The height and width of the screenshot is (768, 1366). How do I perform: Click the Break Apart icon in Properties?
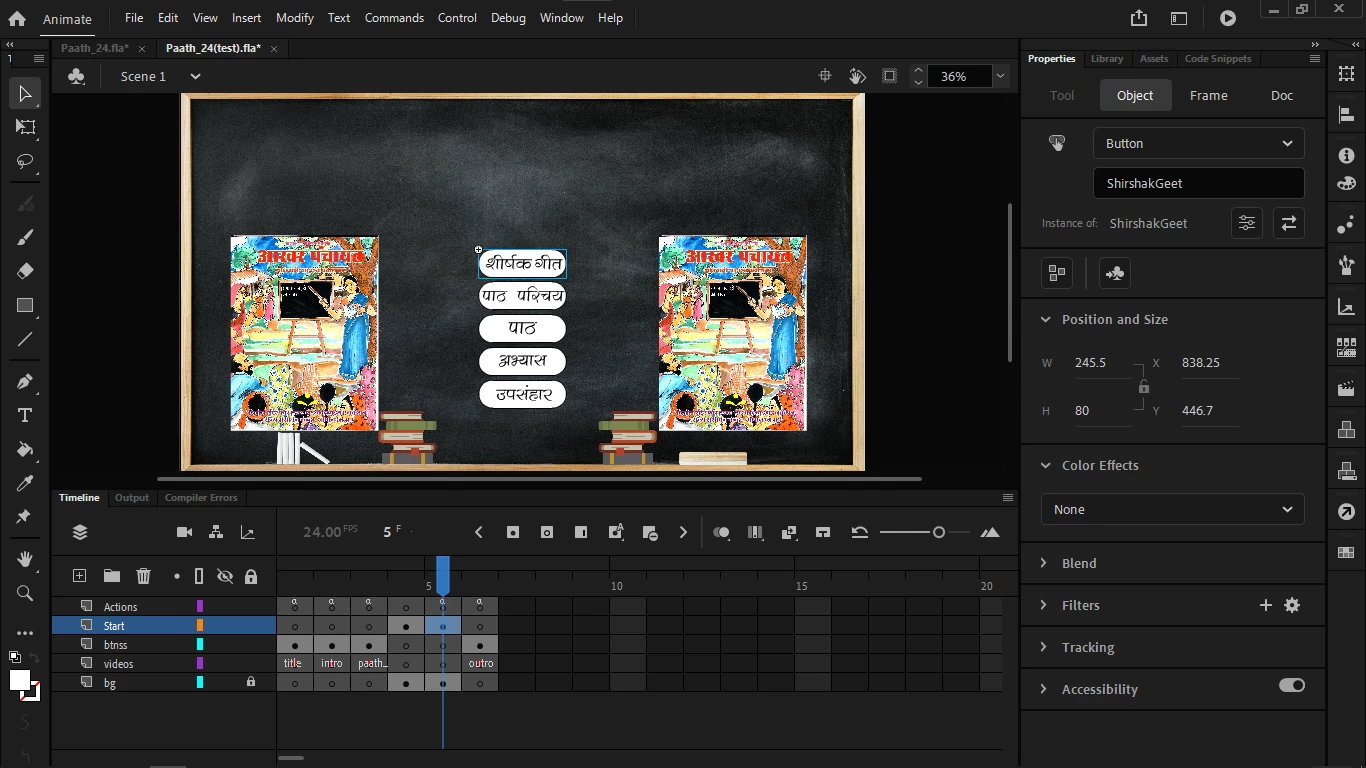tap(1057, 273)
